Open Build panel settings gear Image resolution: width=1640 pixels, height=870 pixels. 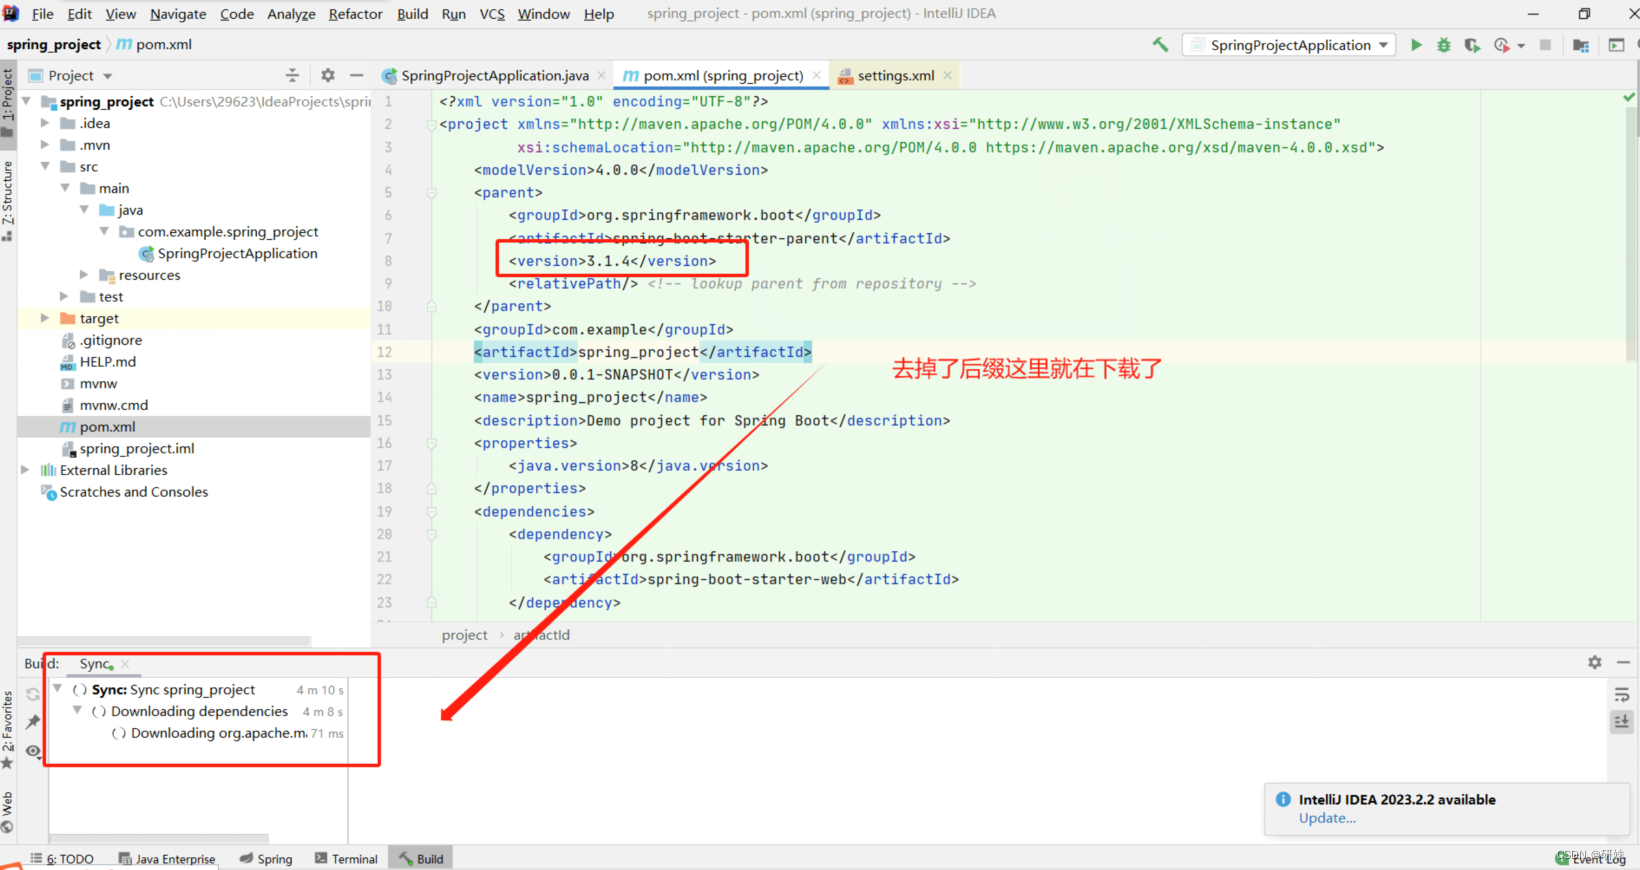[1595, 662]
